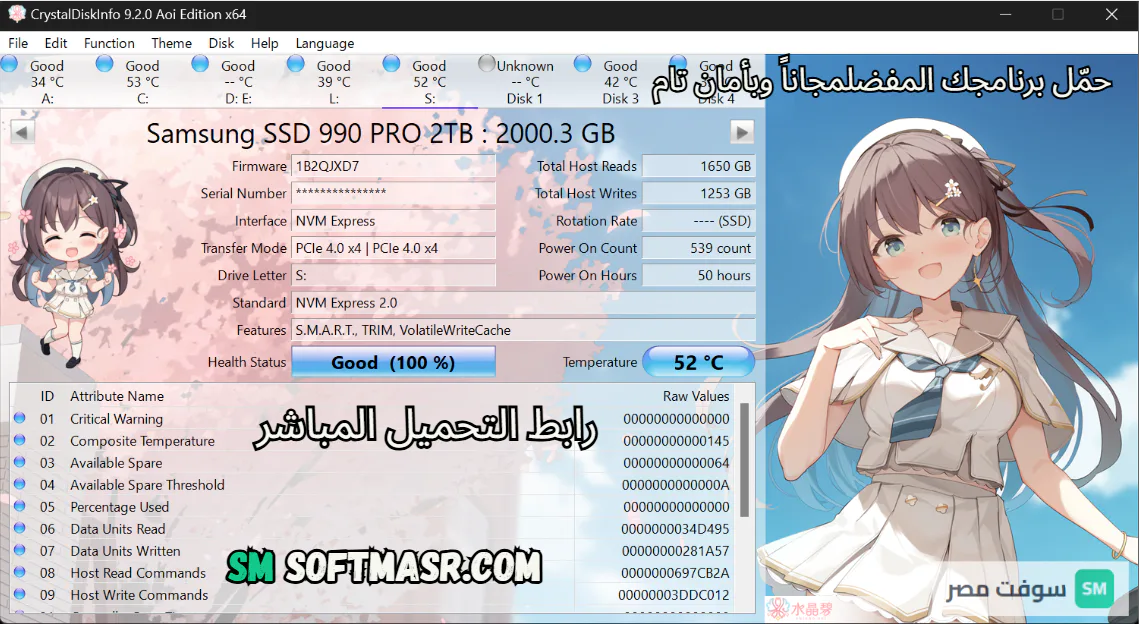This screenshot has height=624, width=1139.
Task: Select the A: disk status orb
Action: [9, 64]
